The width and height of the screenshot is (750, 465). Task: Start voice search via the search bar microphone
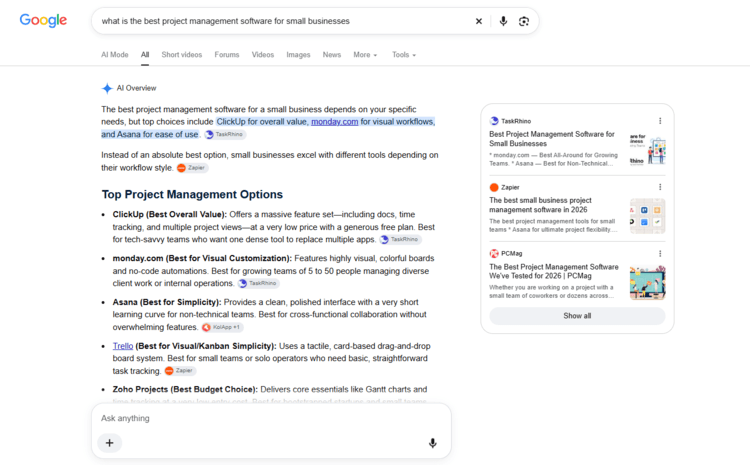point(503,21)
